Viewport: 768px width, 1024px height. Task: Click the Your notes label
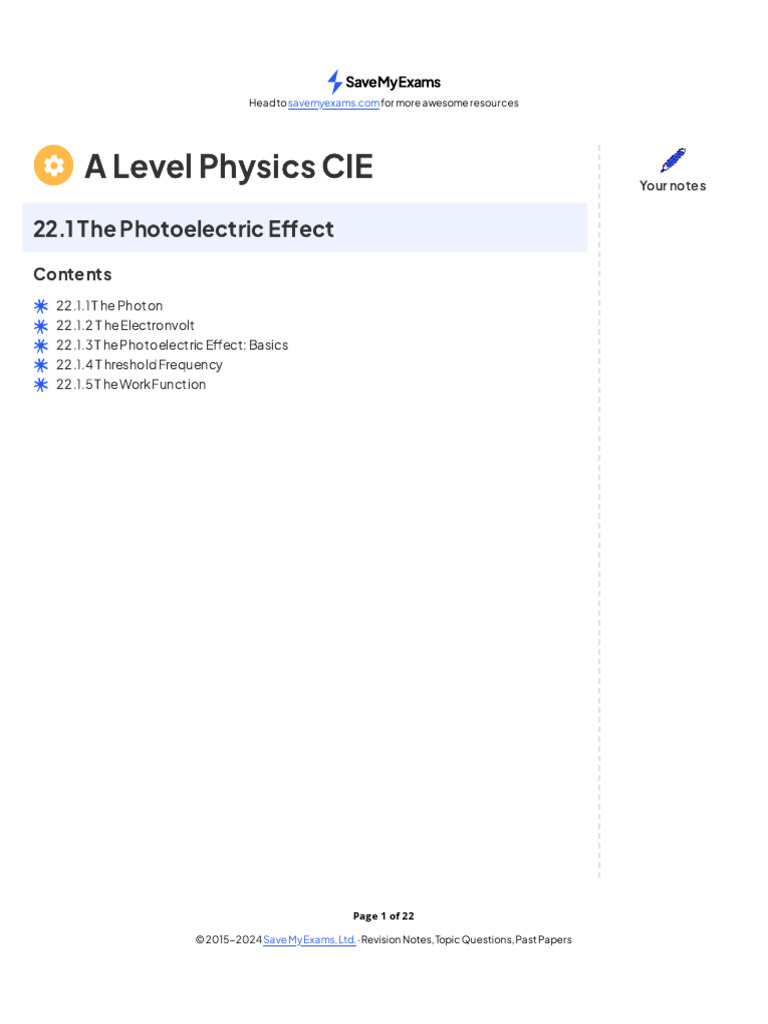click(672, 186)
